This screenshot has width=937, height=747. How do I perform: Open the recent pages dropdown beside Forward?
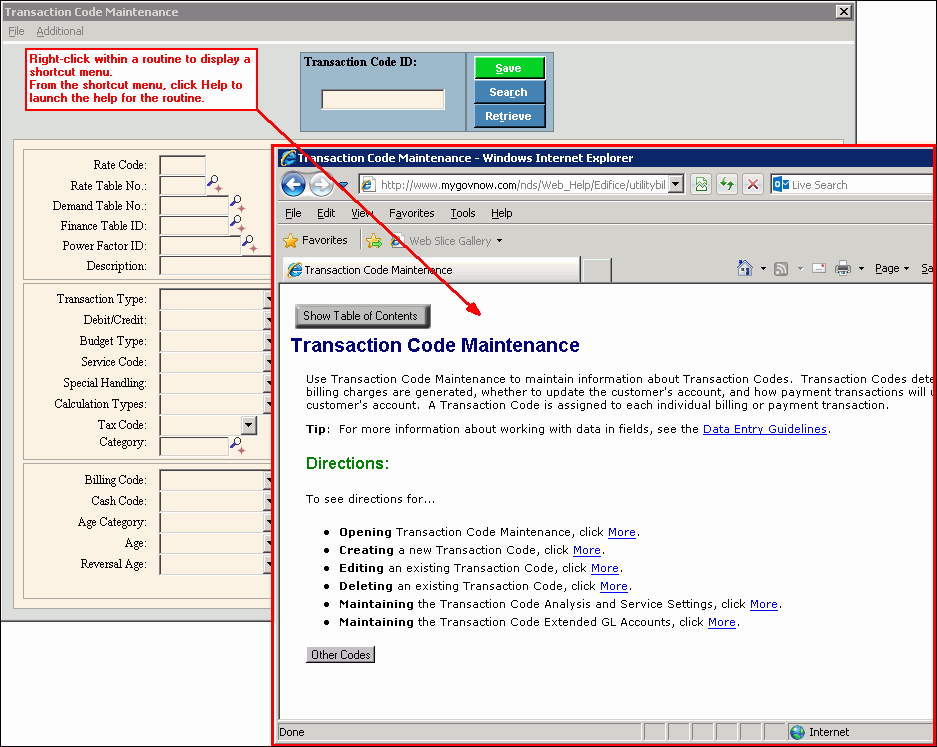pos(344,185)
